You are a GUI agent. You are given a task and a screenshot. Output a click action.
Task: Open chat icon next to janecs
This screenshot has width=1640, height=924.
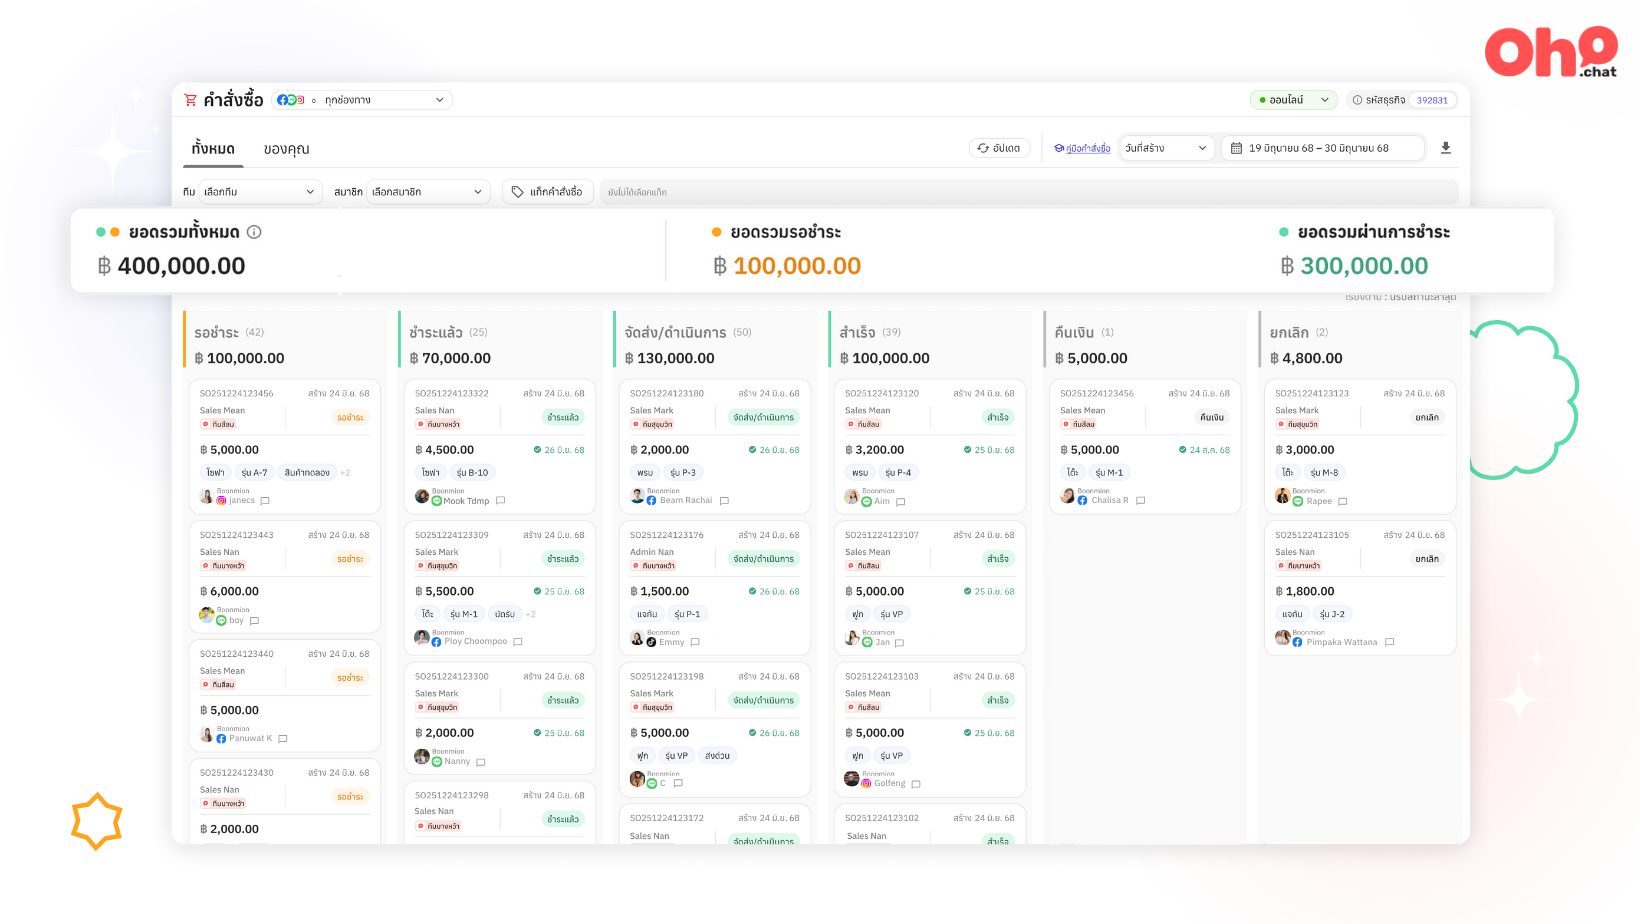265,501
